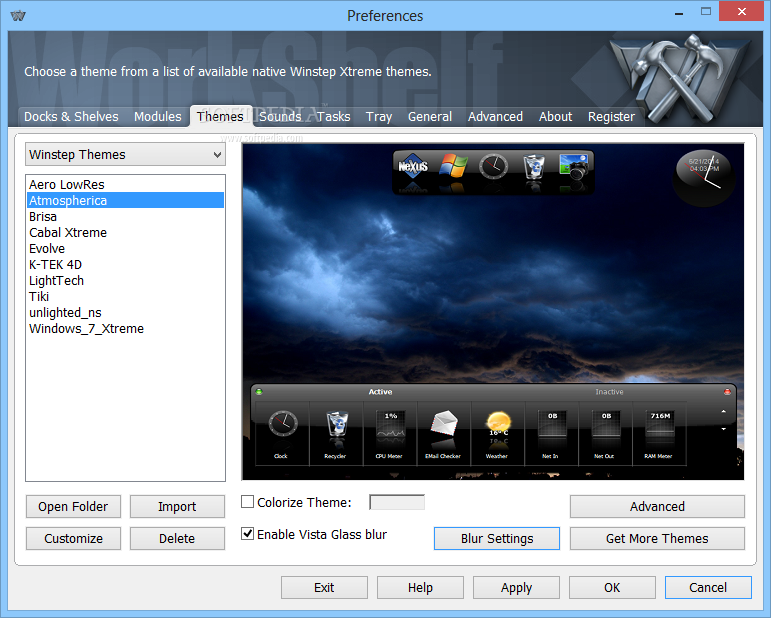Select Aero LowRes theme

click(x=125, y=184)
